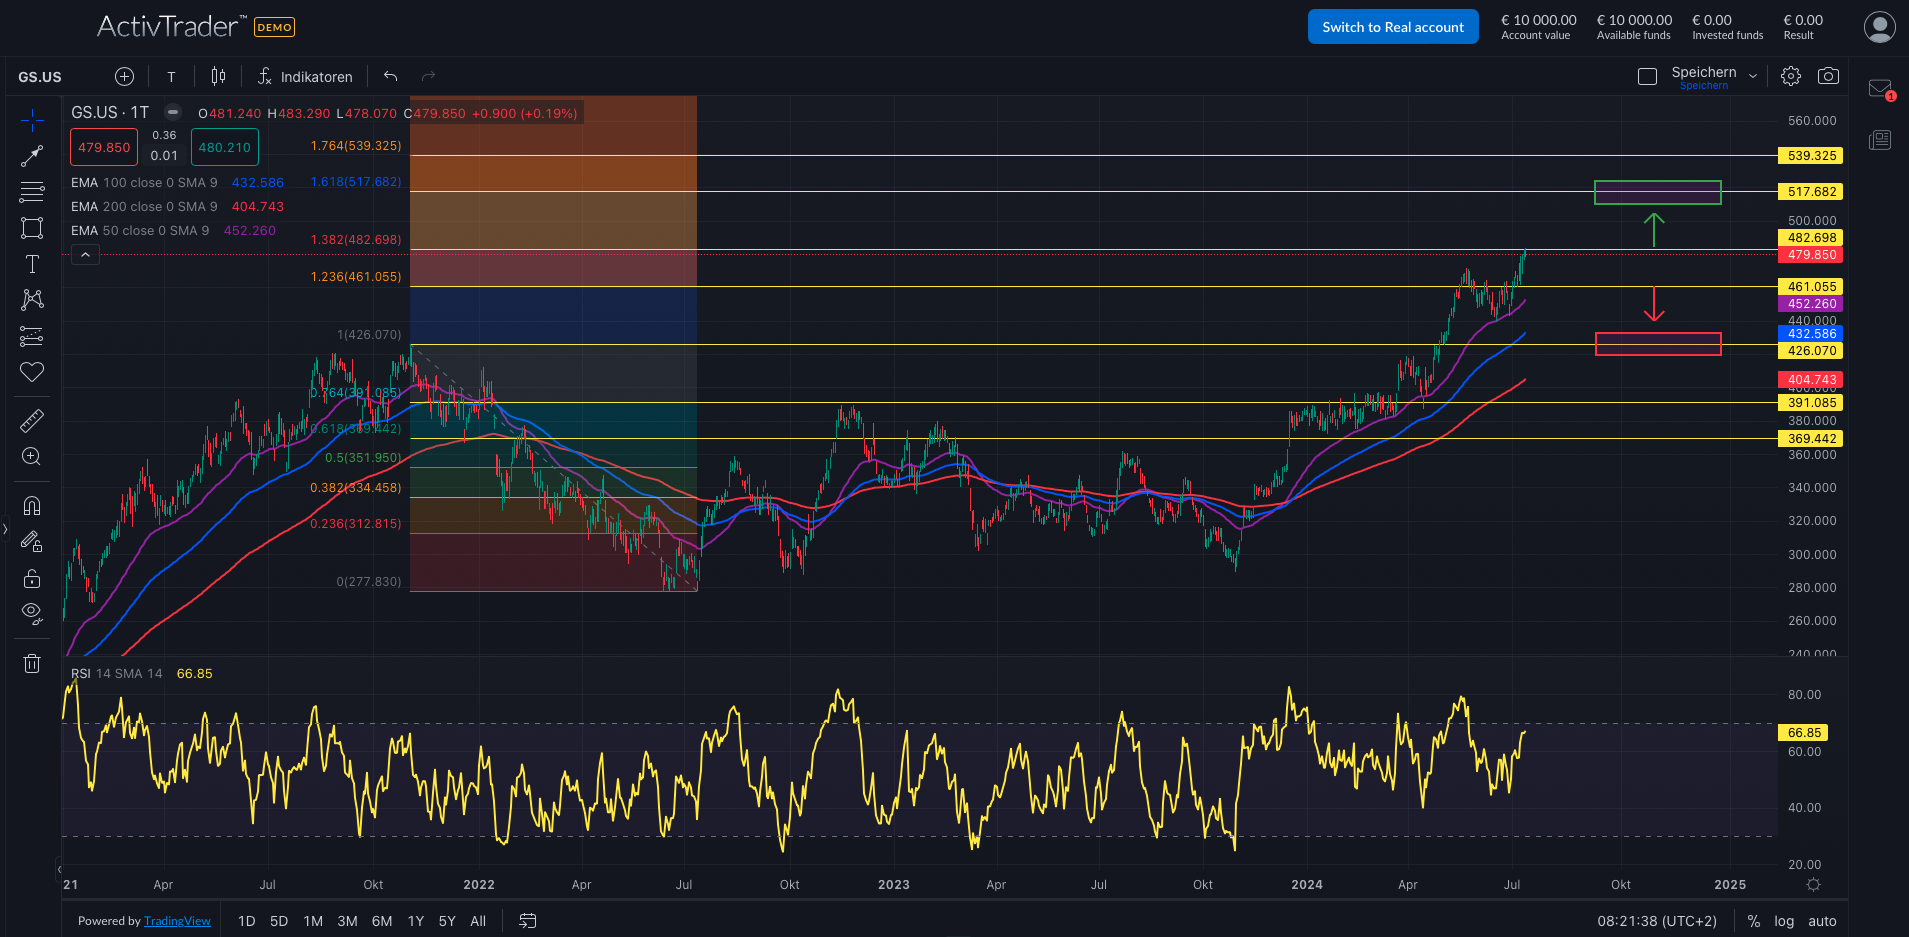Collapse the legend panel arrow
This screenshot has height=937, width=1909.
(85, 254)
